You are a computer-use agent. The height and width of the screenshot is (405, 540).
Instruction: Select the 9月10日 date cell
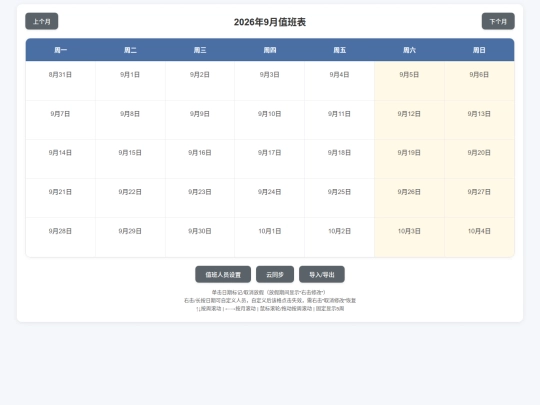coord(270,120)
